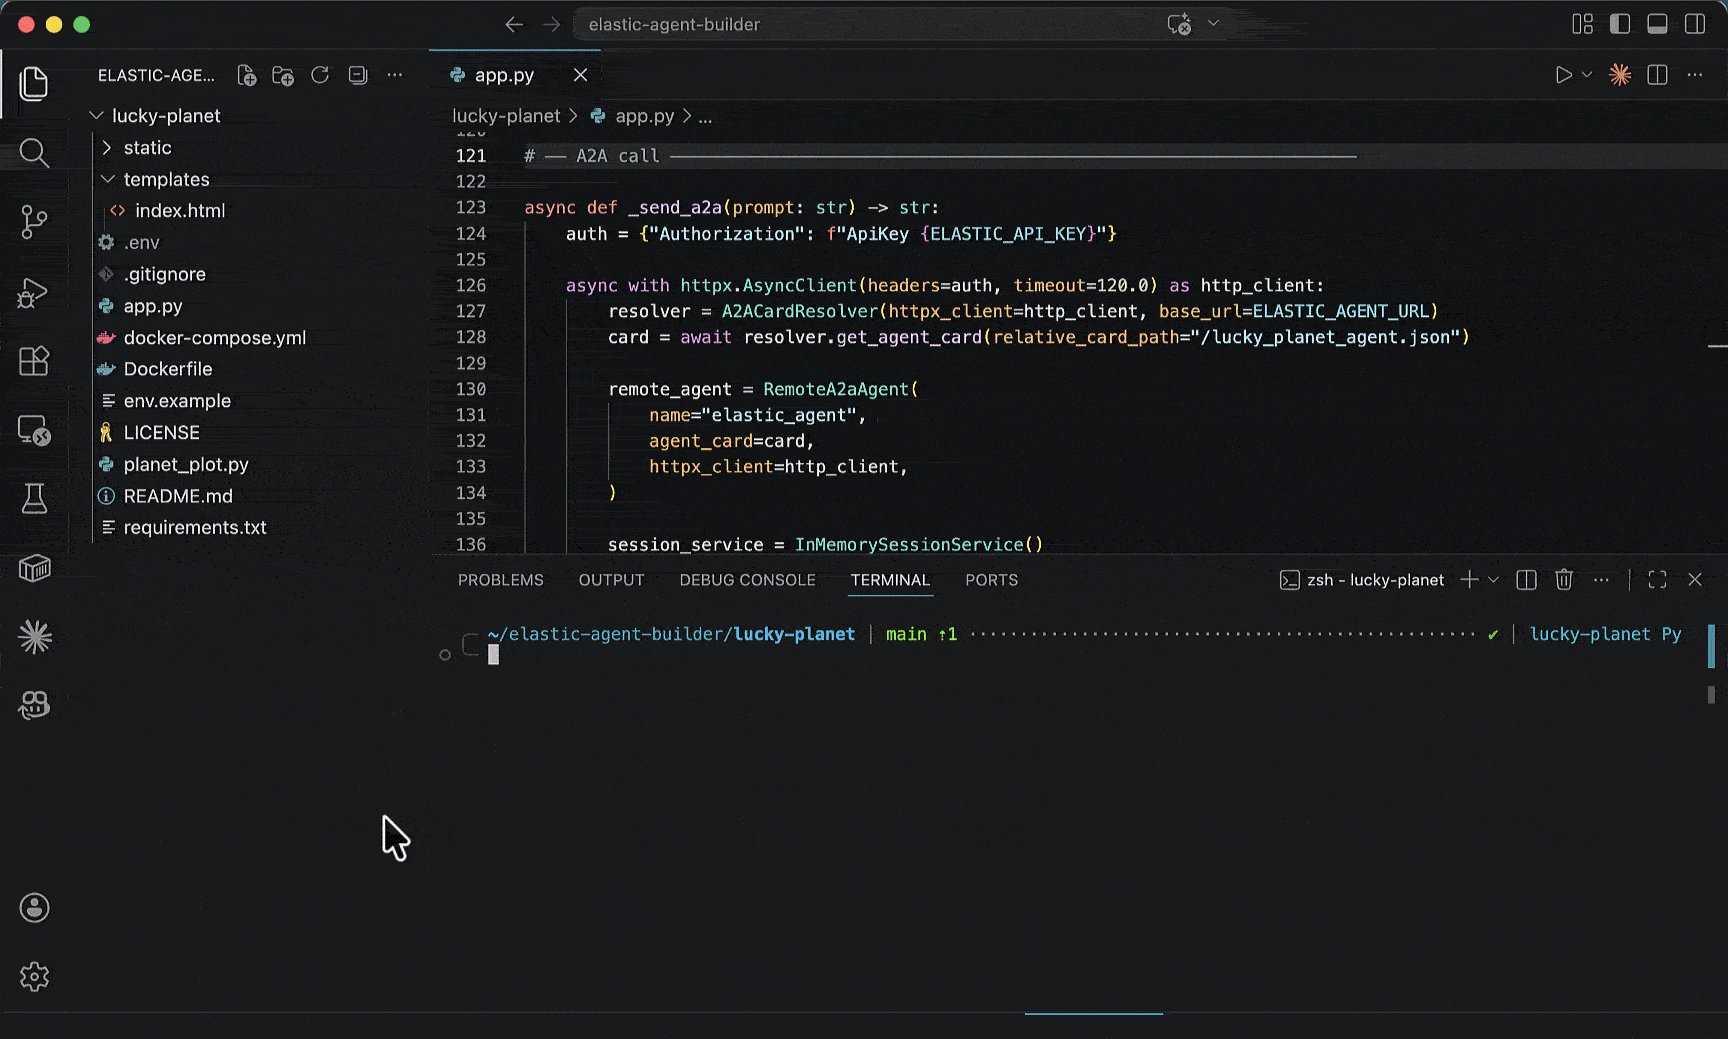Viewport: 1728px width, 1039px height.
Task: Open the Remote Explorer view
Action: tap(34, 430)
